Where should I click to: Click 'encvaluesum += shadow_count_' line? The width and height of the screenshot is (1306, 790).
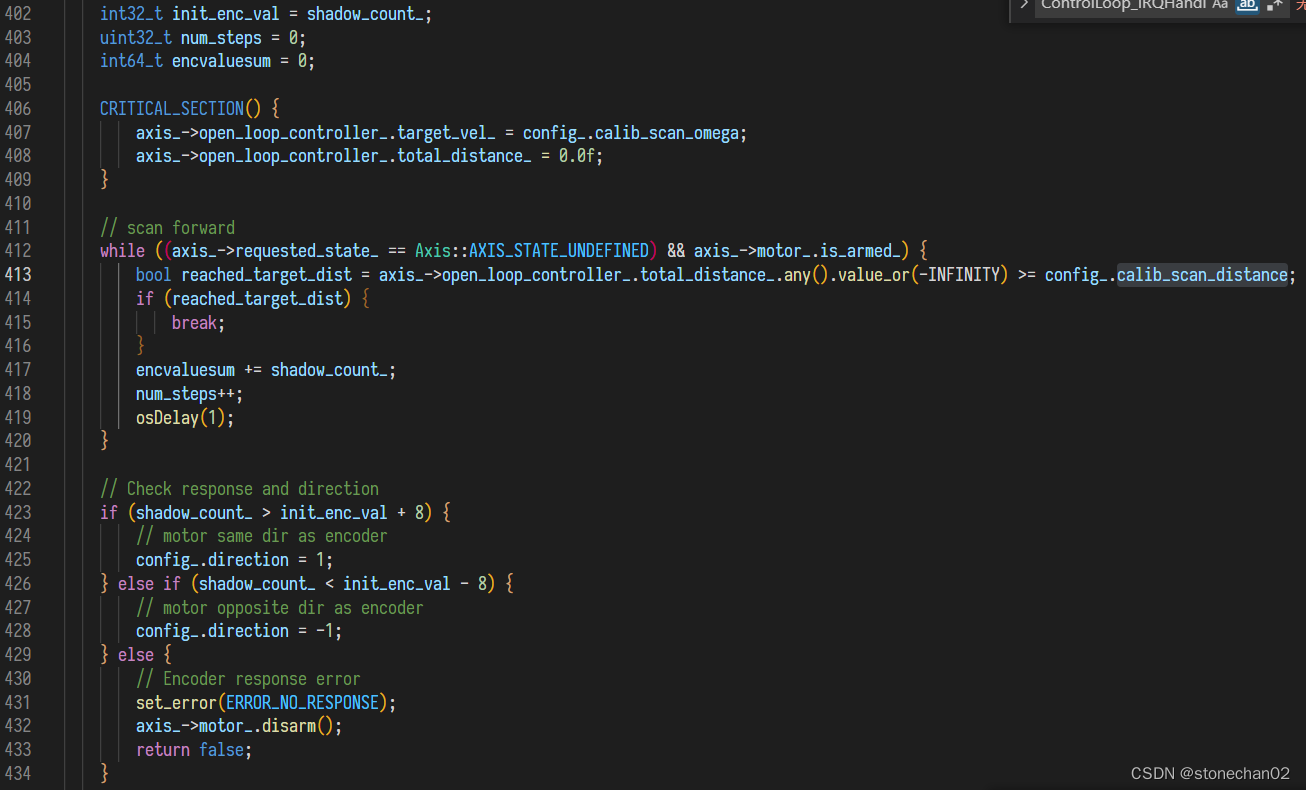pyautogui.click(x=266, y=370)
